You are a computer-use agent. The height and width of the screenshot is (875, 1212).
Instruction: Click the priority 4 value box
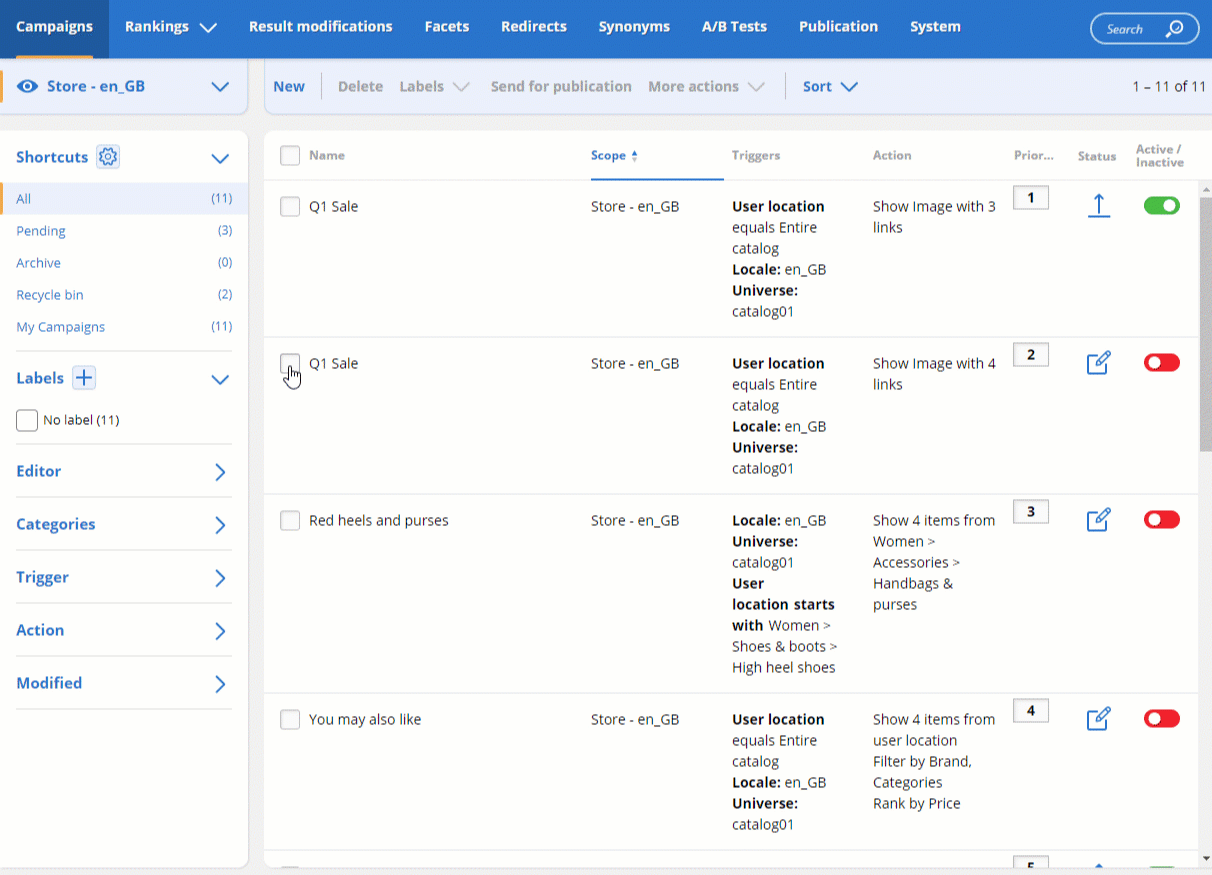point(1031,711)
